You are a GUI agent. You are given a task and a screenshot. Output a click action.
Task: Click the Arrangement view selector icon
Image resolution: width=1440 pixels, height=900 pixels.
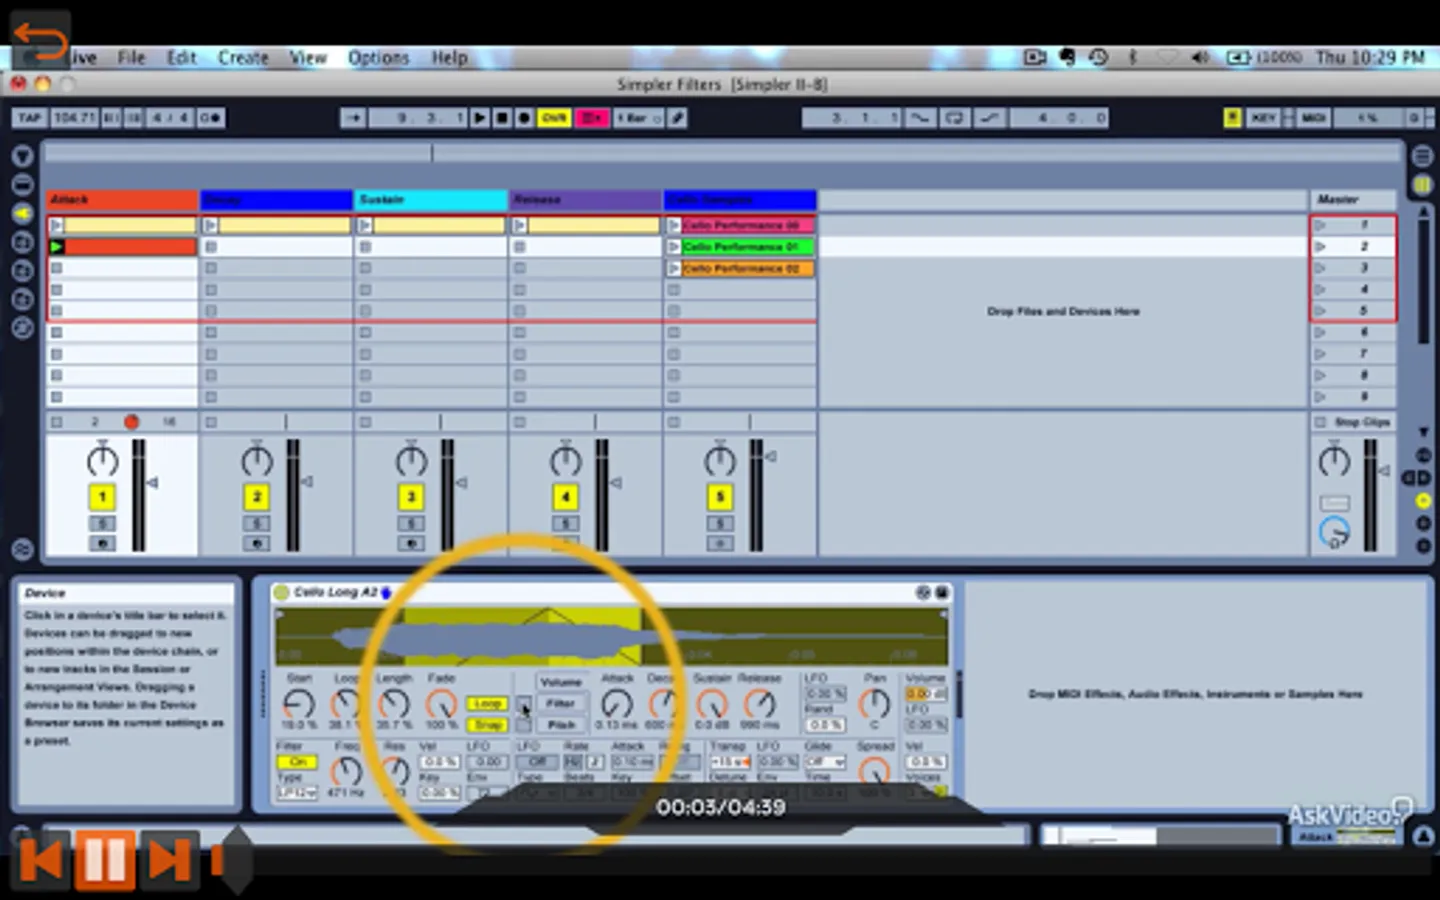pyautogui.click(x=1422, y=156)
